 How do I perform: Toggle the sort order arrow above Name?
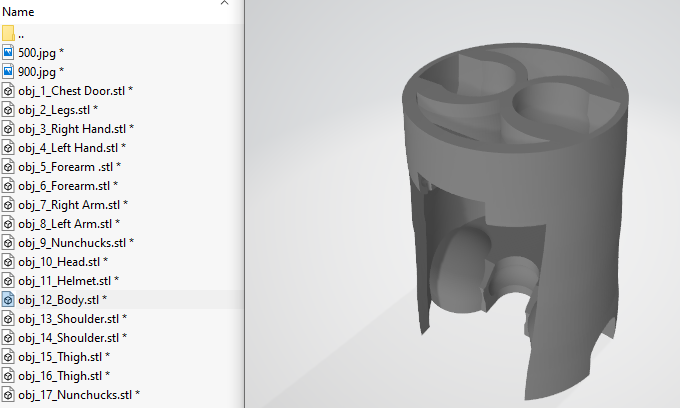224,3
